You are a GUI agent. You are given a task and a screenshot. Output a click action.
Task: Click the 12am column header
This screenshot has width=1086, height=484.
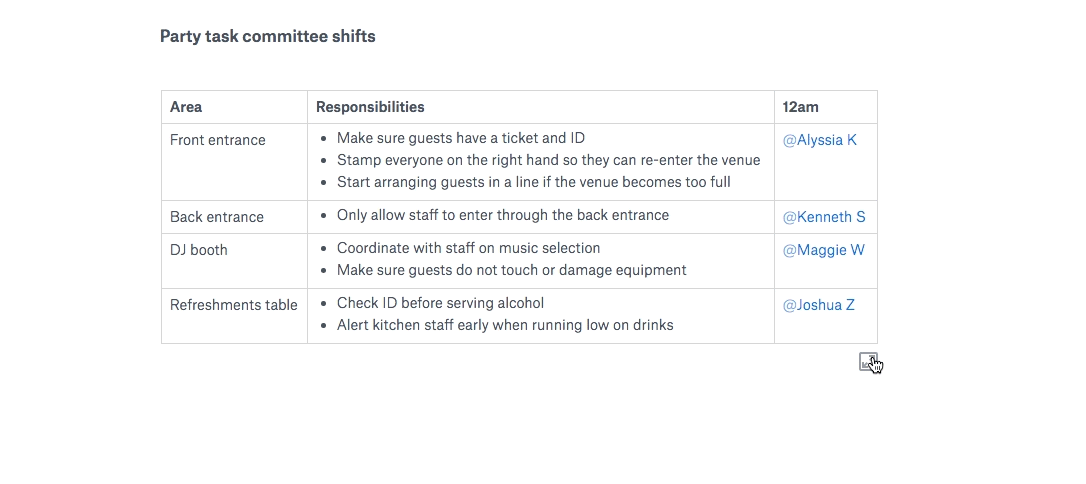(x=800, y=107)
